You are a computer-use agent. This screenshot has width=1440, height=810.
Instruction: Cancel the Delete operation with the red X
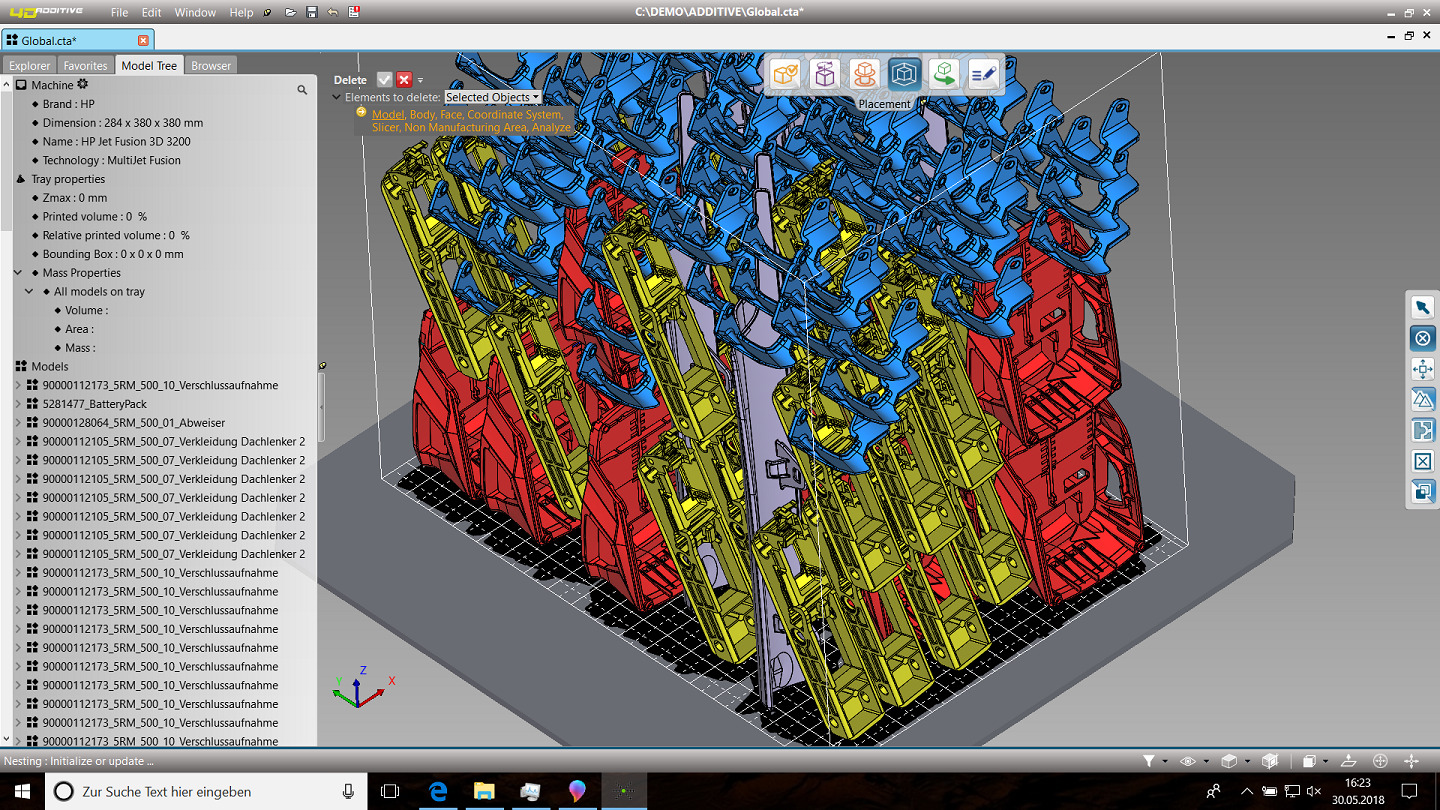403,79
